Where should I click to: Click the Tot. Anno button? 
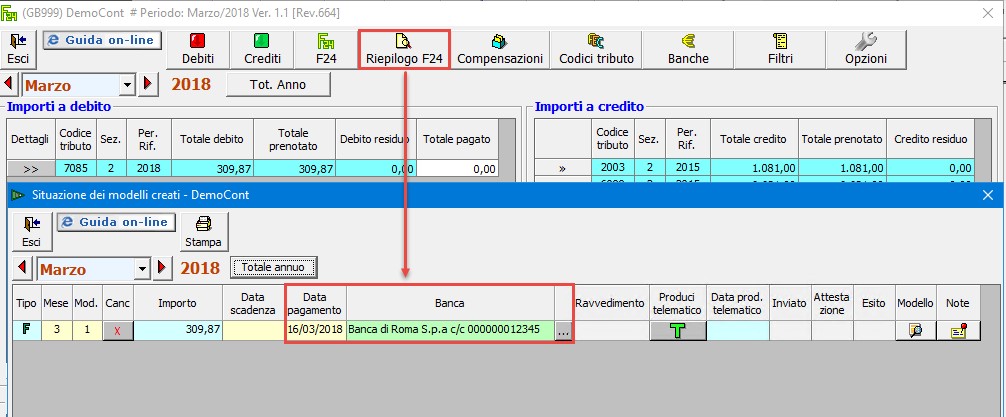(276, 85)
